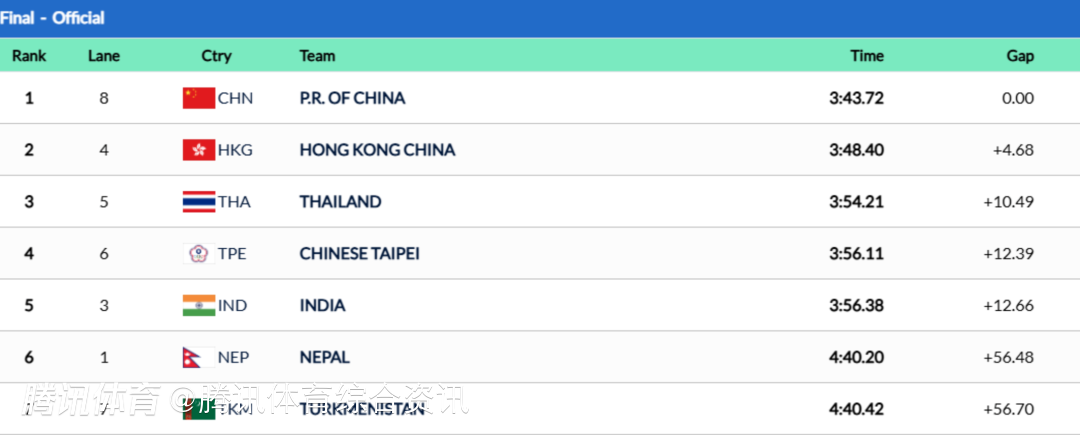
Task: Click the China flag icon
Action: pos(199,98)
